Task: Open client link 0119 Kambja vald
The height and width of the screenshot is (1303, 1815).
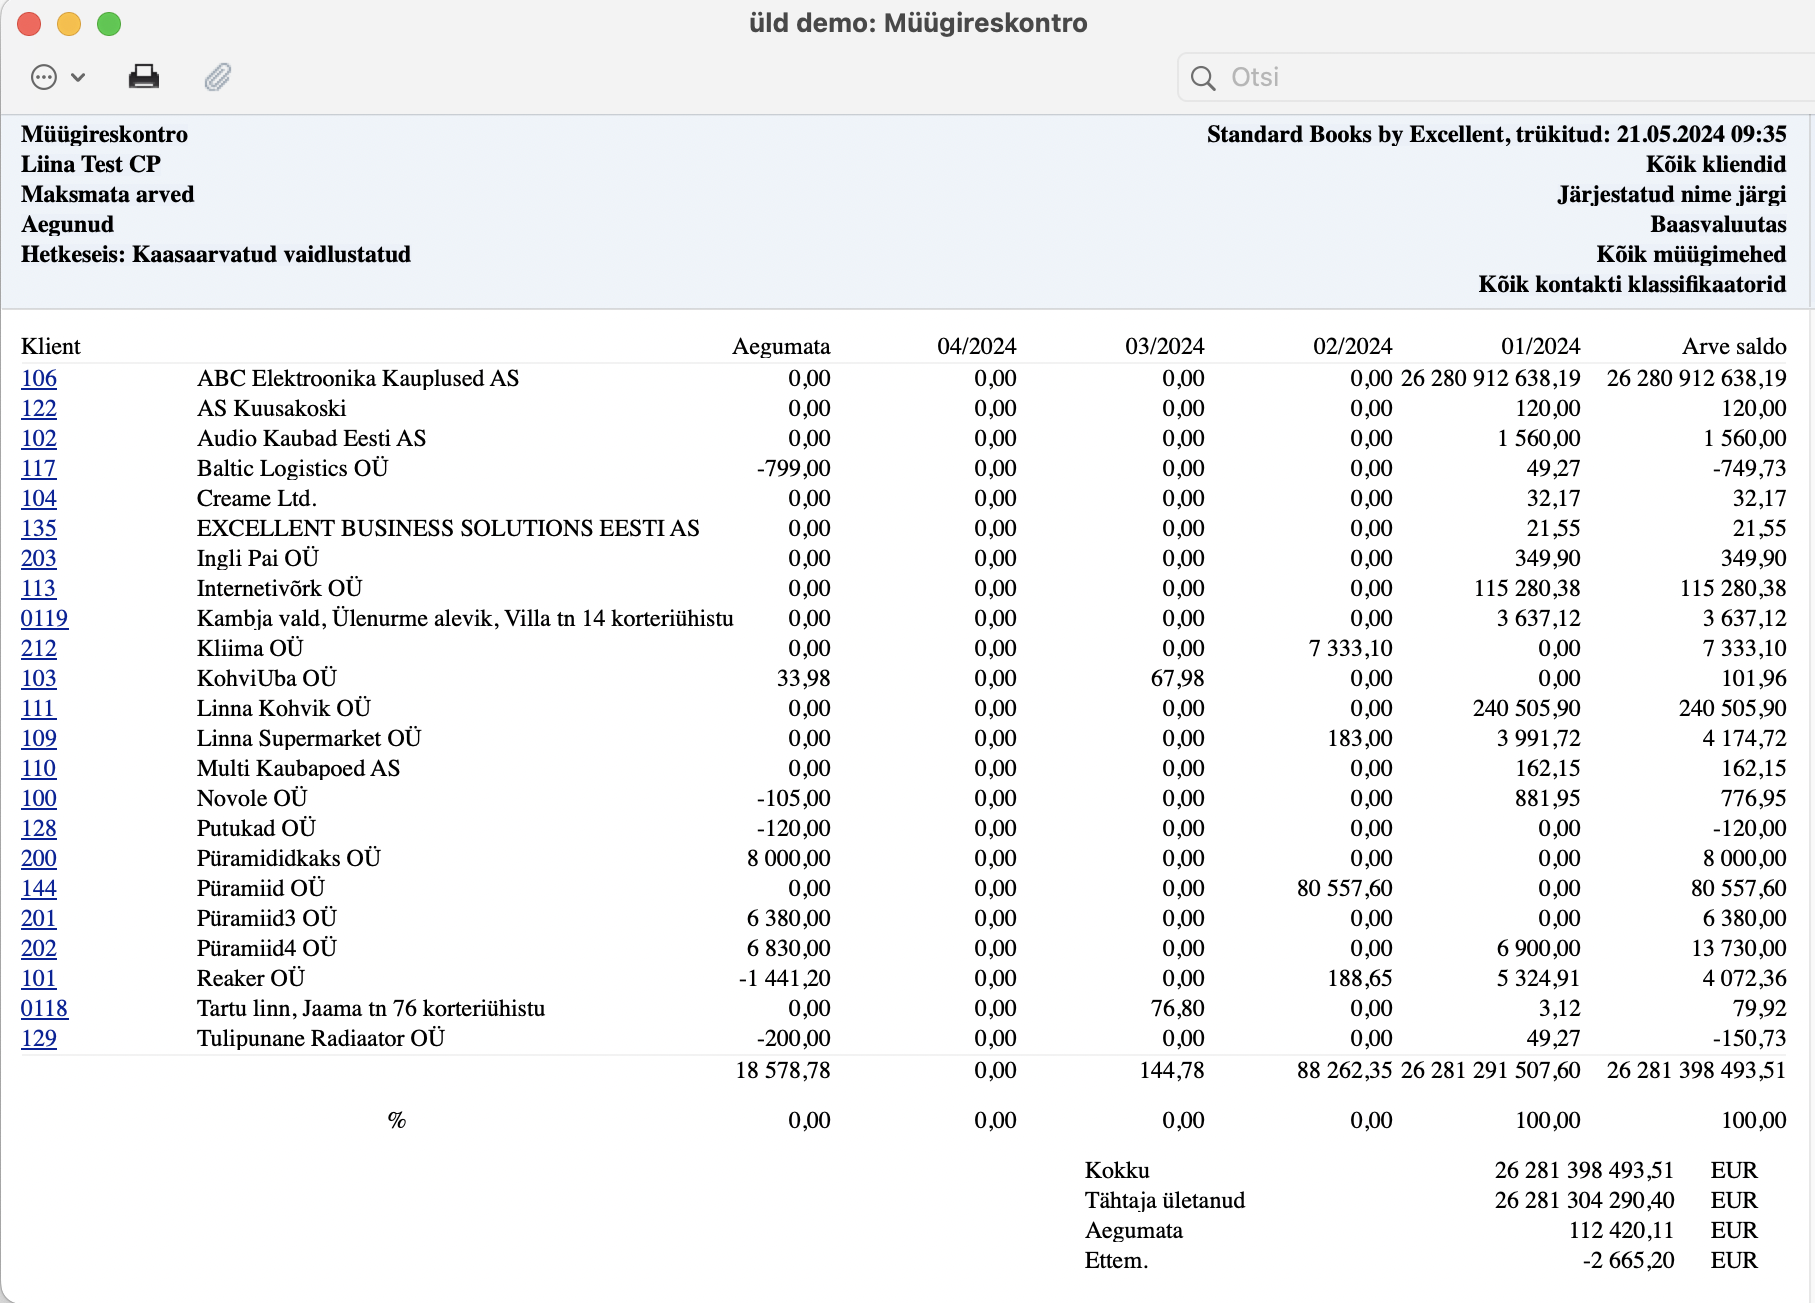Action: click(x=45, y=618)
